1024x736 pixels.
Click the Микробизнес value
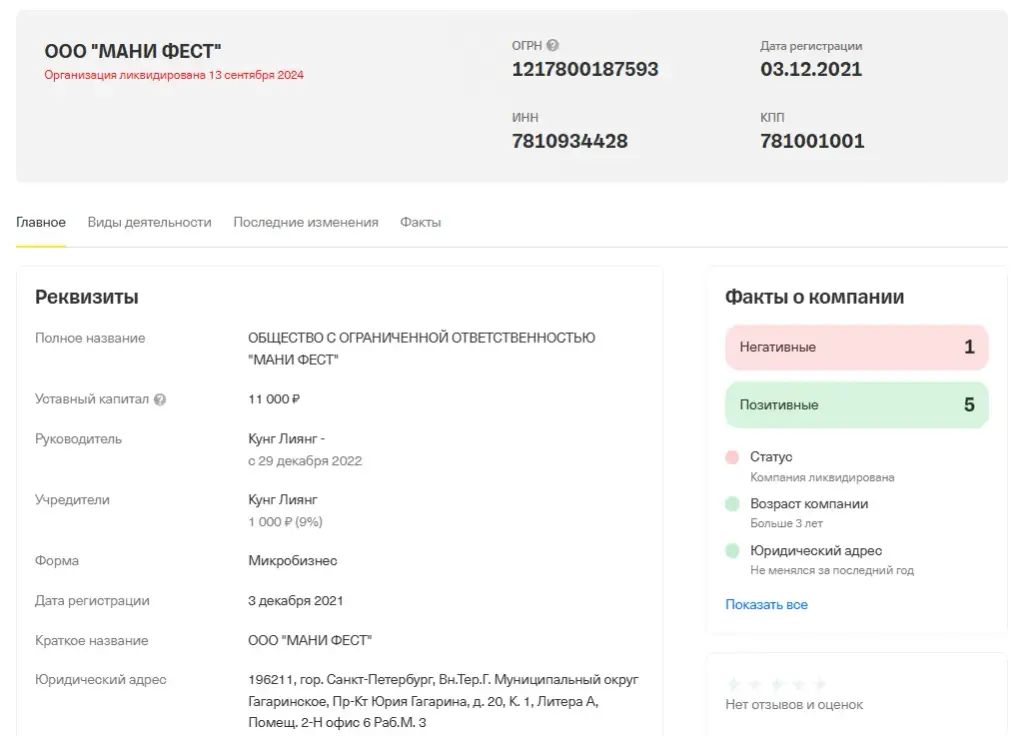pos(293,560)
